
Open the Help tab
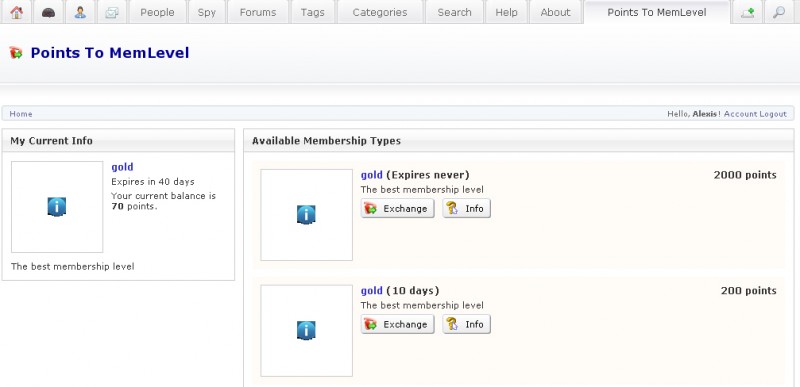point(506,12)
